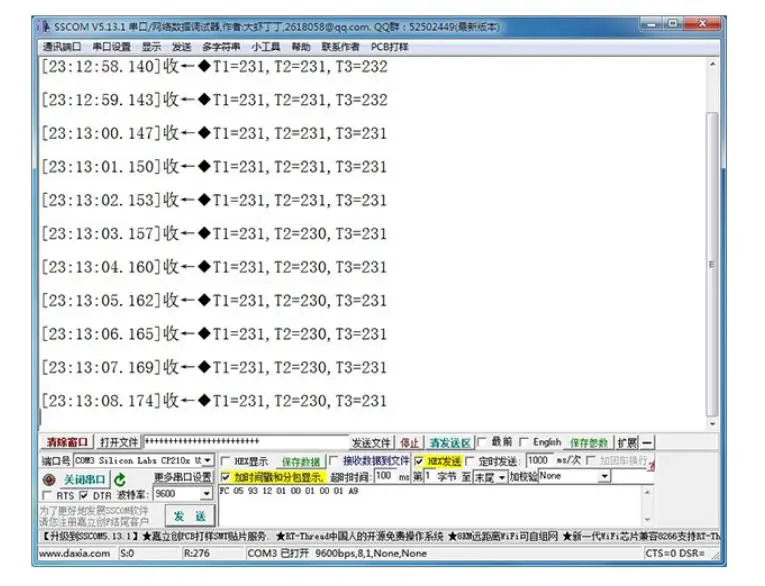Click the green refresh ports arrow icon
This screenshot has width=765, height=586.
coord(120,480)
